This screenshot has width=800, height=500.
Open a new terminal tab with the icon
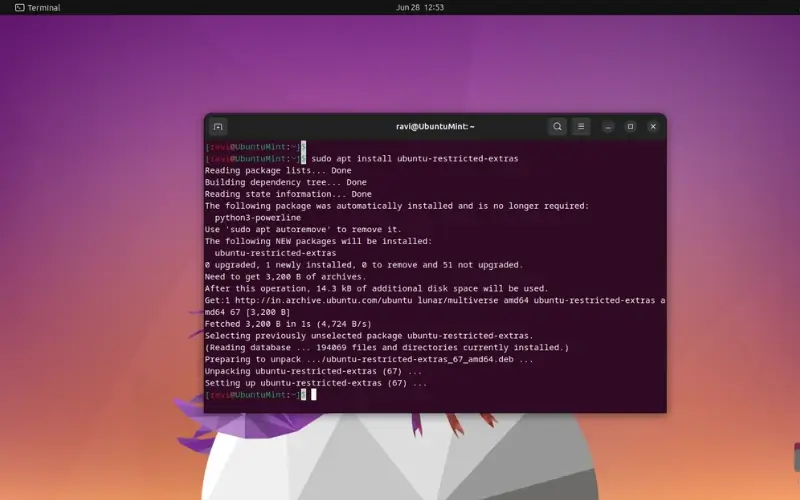pyautogui.click(x=218, y=127)
